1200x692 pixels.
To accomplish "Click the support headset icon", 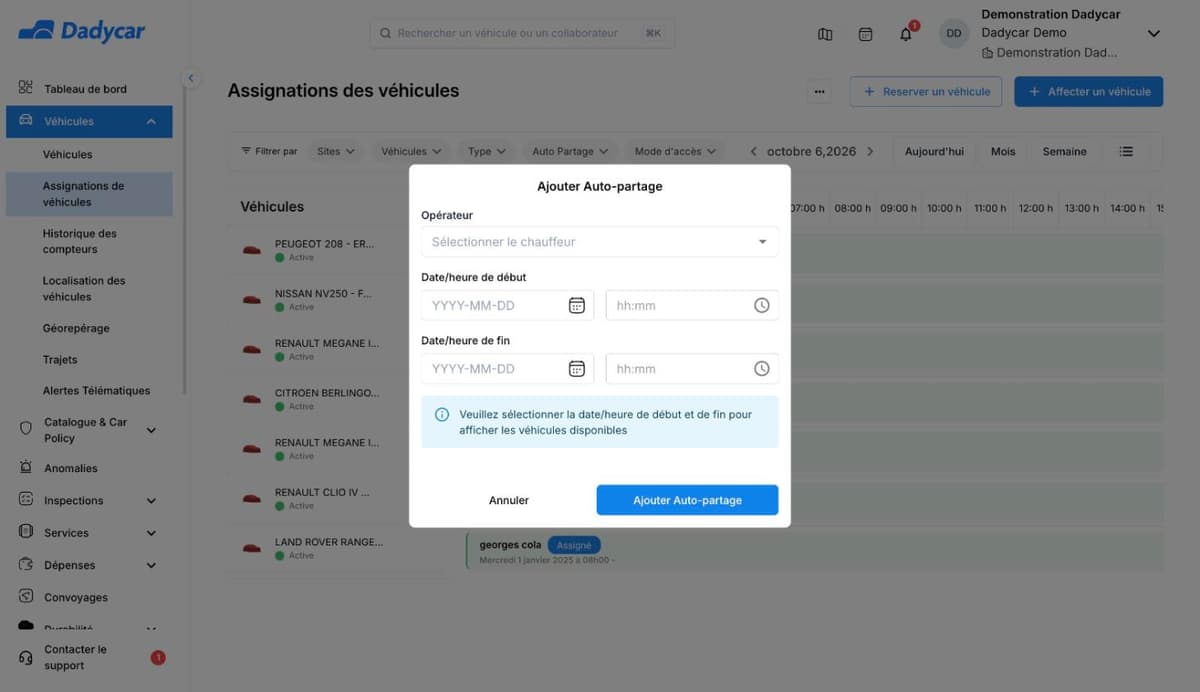I will tap(26, 658).
